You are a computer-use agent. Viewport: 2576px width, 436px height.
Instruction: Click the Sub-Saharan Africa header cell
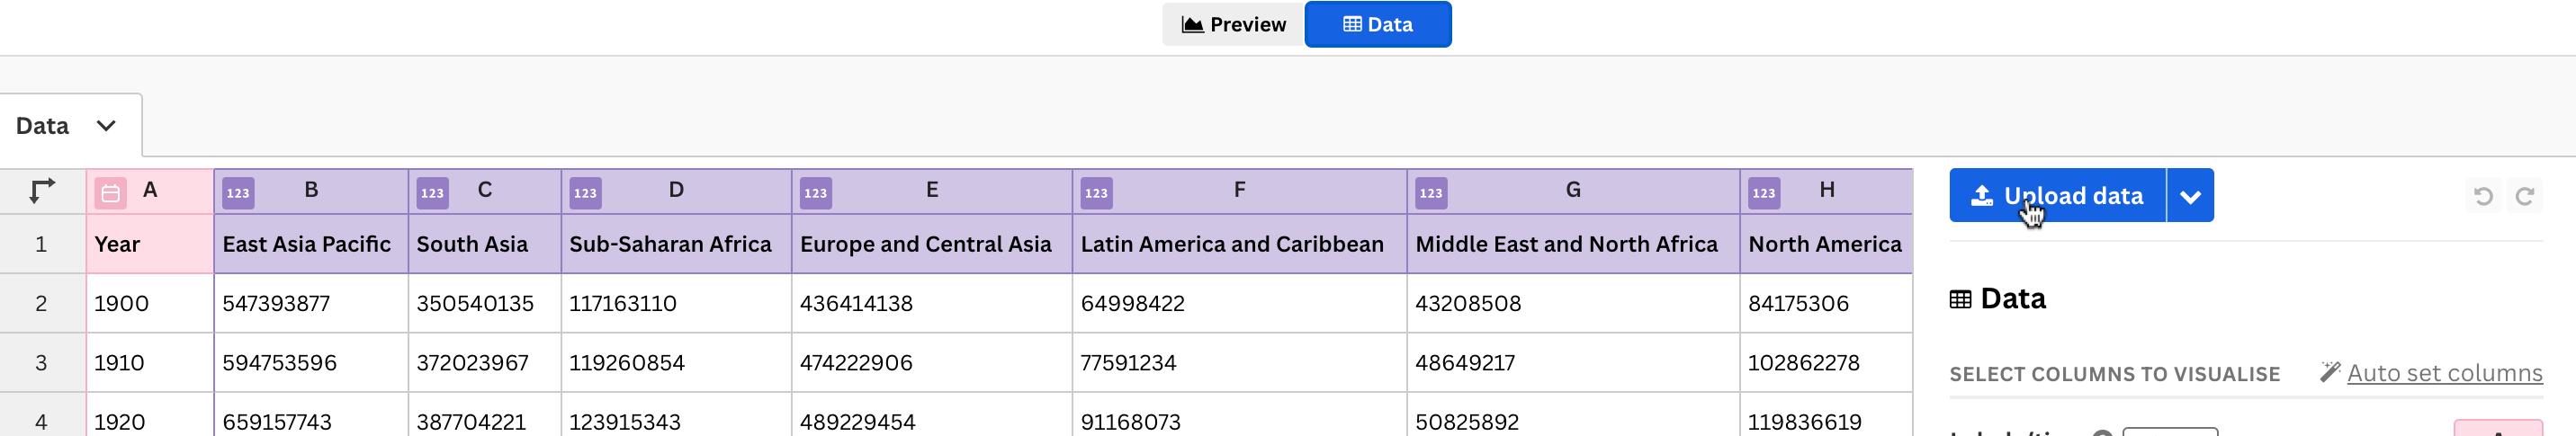(670, 244)
